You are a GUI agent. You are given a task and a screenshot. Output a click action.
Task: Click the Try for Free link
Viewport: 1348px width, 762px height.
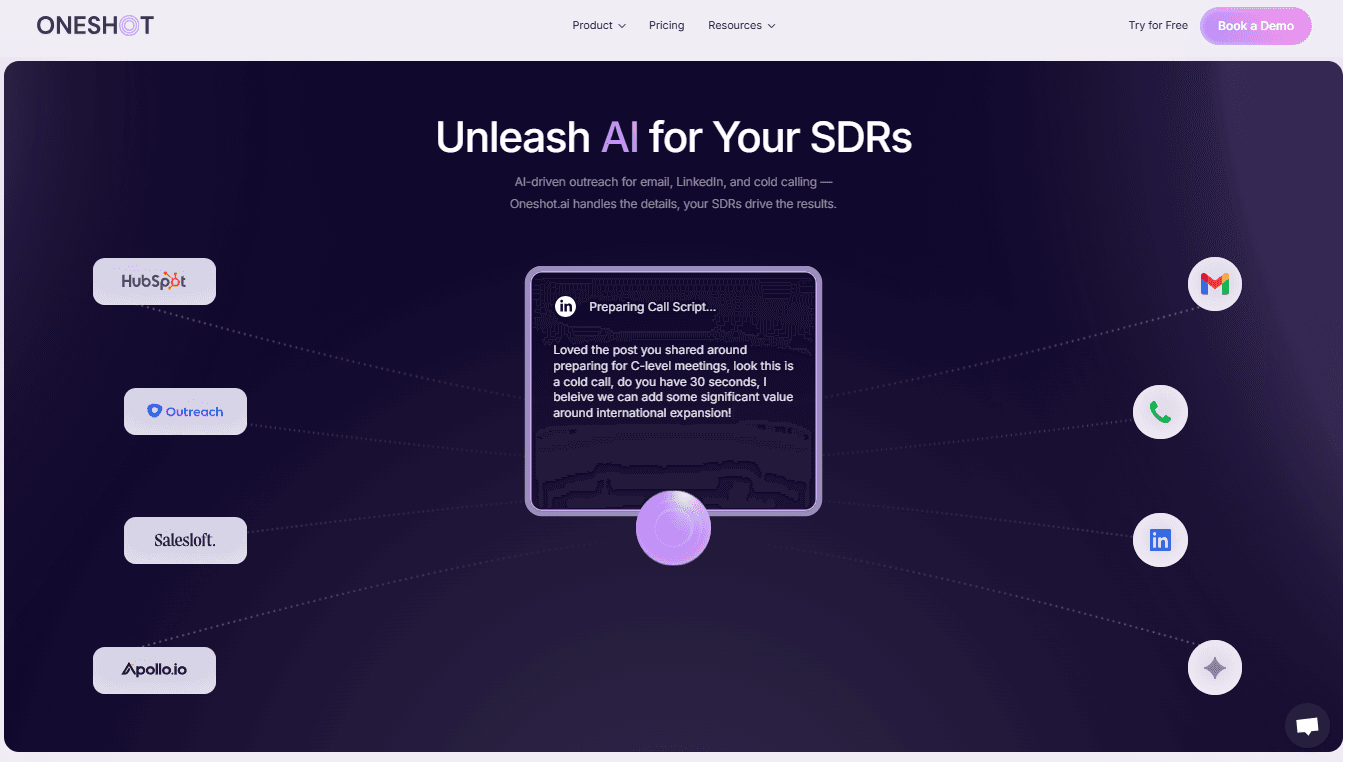tap(1157, 25)
